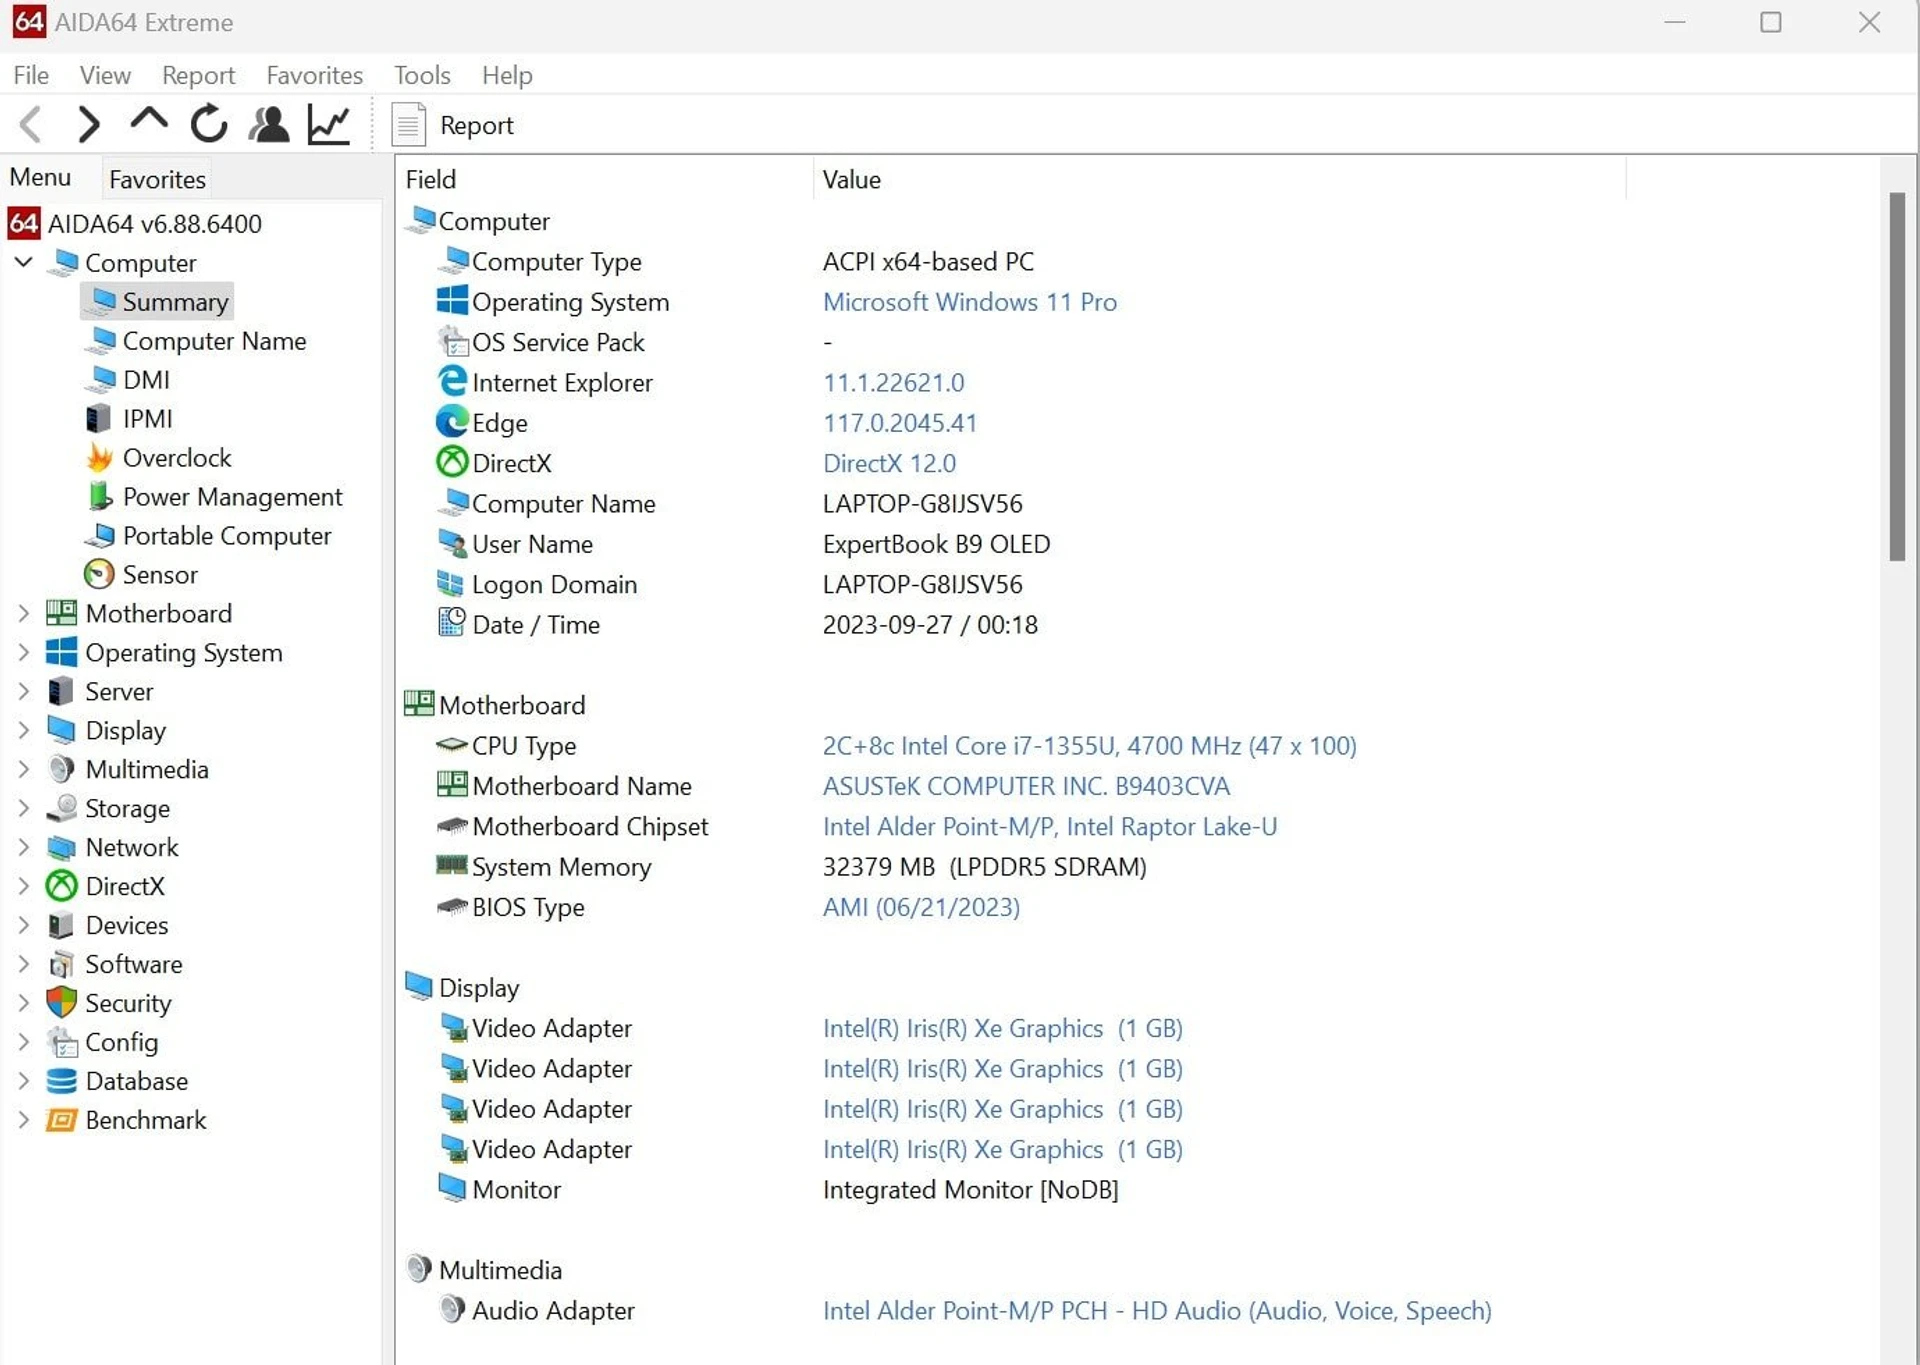This screenshot has width=1920, height=1365.
Task: Open the File menu
Action: point(31,75)
